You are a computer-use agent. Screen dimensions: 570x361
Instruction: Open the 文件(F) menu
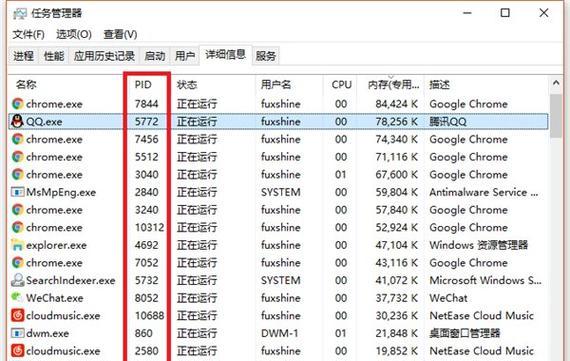coord(29,35)
